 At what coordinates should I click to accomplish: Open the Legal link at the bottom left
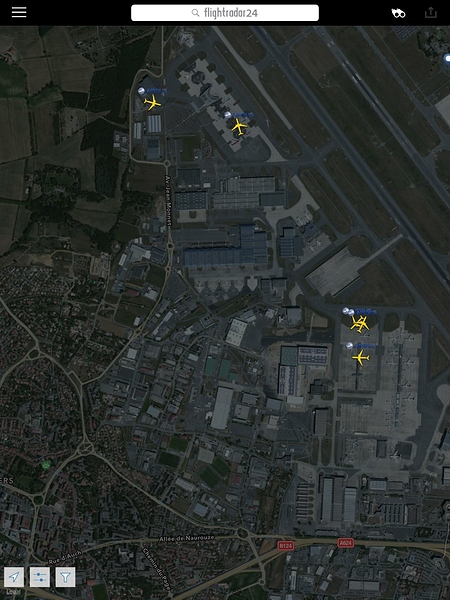[13, 592]
